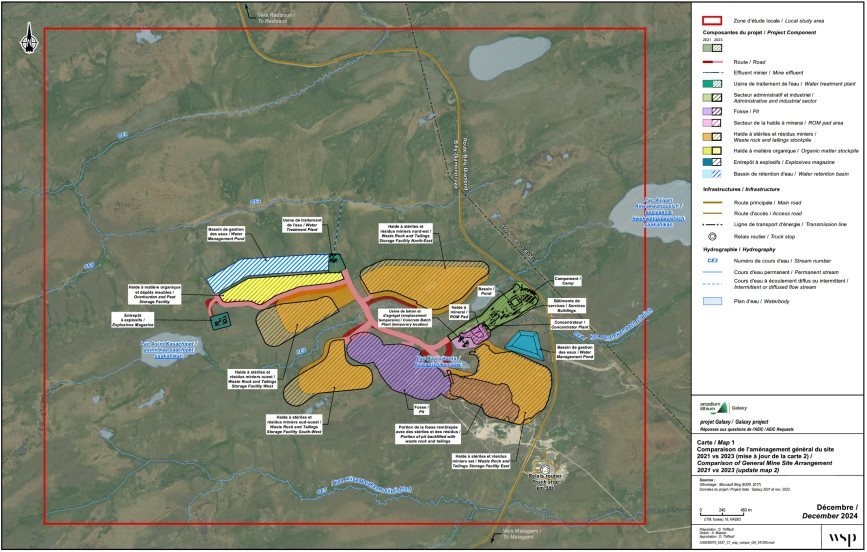Click the 'Bassin / Pond' map label
The image size is (867, 552).
(x=485, y=291)
